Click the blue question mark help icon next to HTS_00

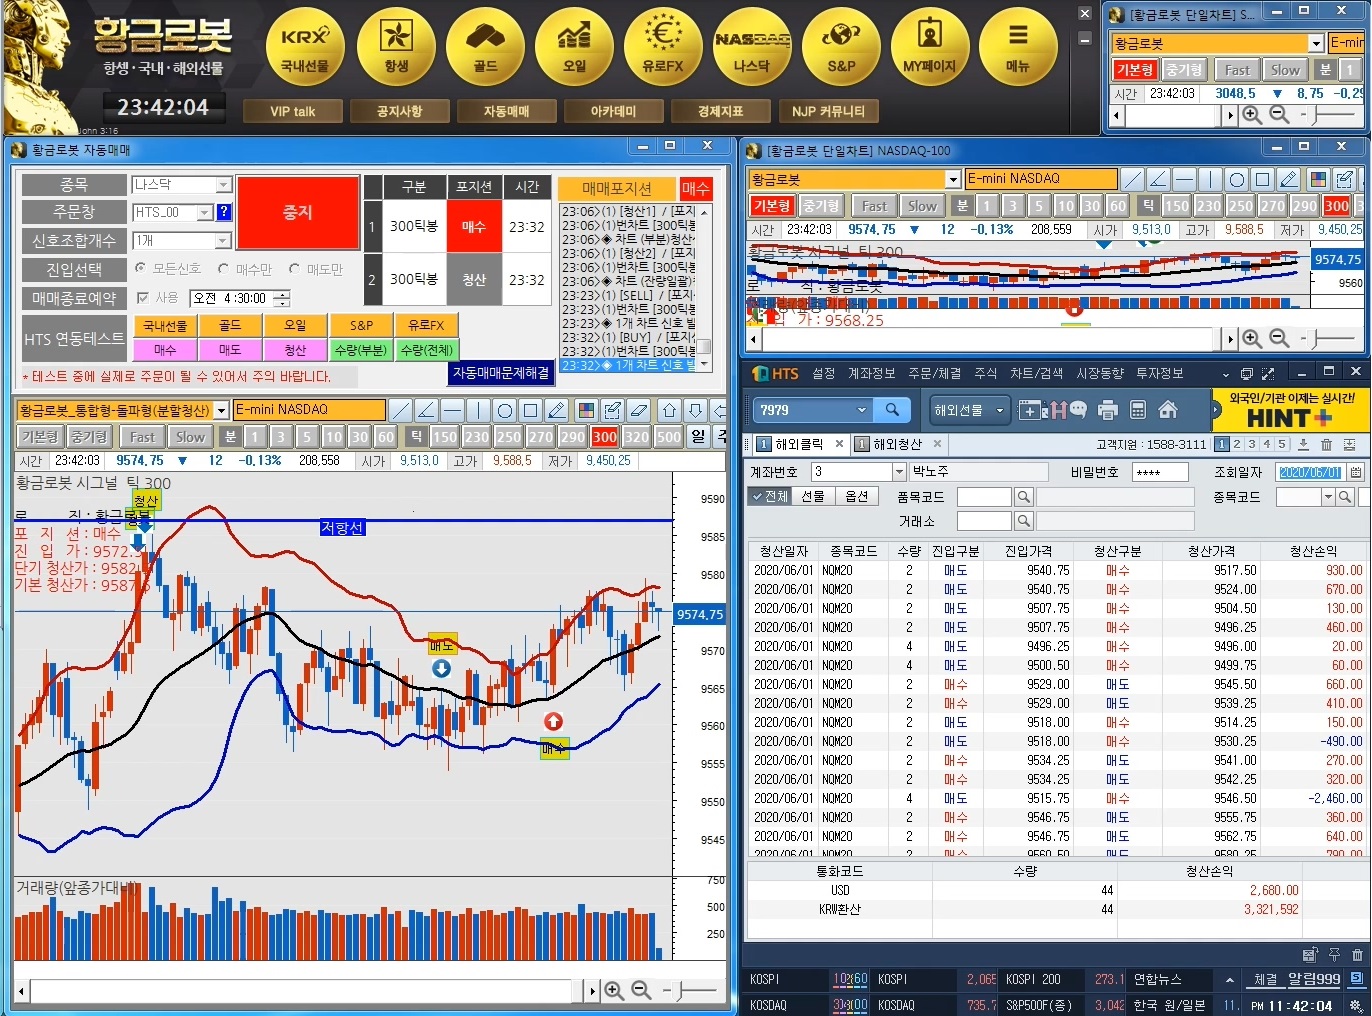click(224, 212)
